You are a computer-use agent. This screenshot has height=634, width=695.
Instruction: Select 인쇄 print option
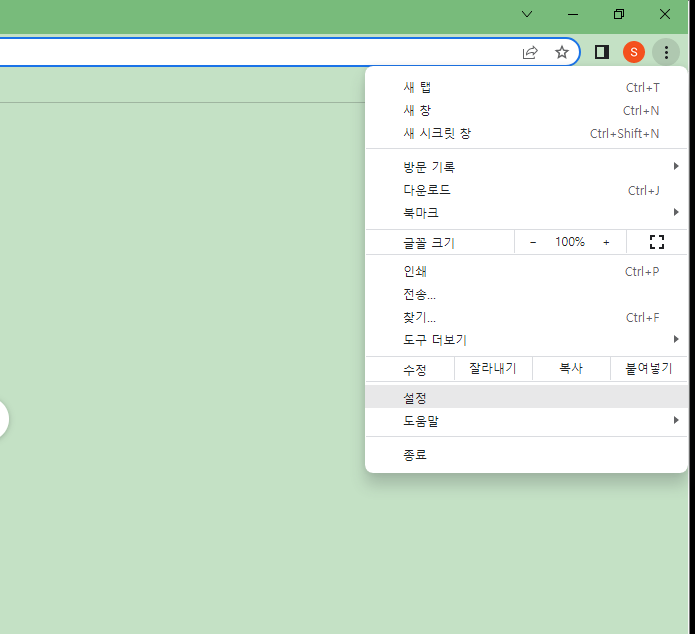click(526, 271)
